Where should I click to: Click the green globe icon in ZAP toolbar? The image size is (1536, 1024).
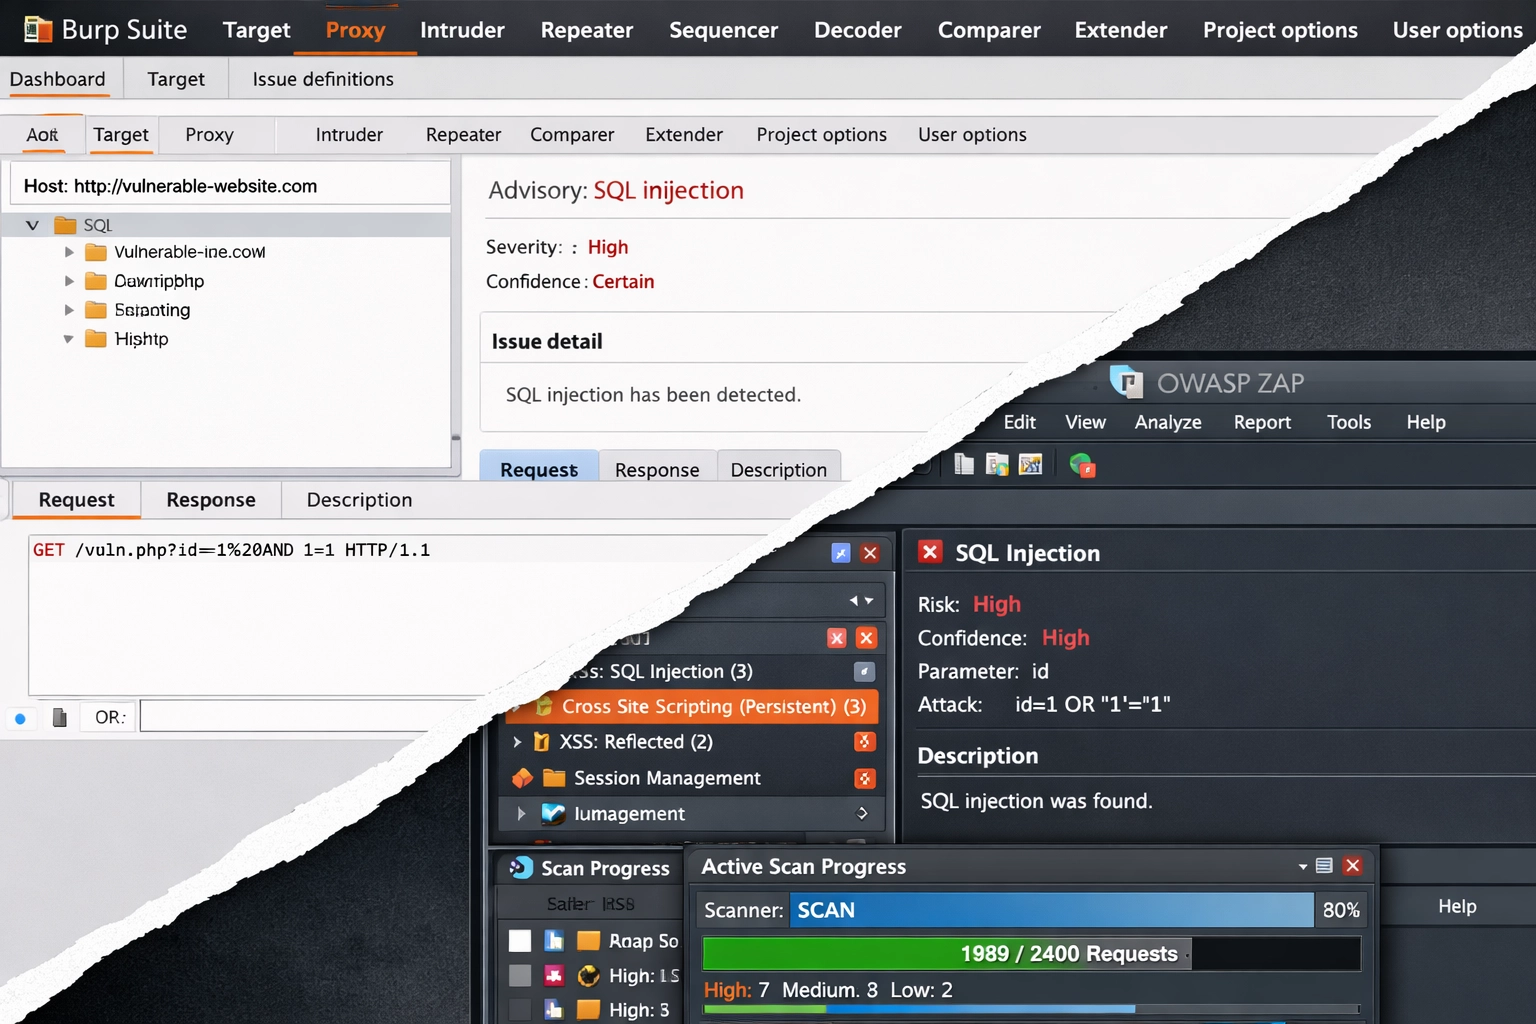[x=1082, y=465]
